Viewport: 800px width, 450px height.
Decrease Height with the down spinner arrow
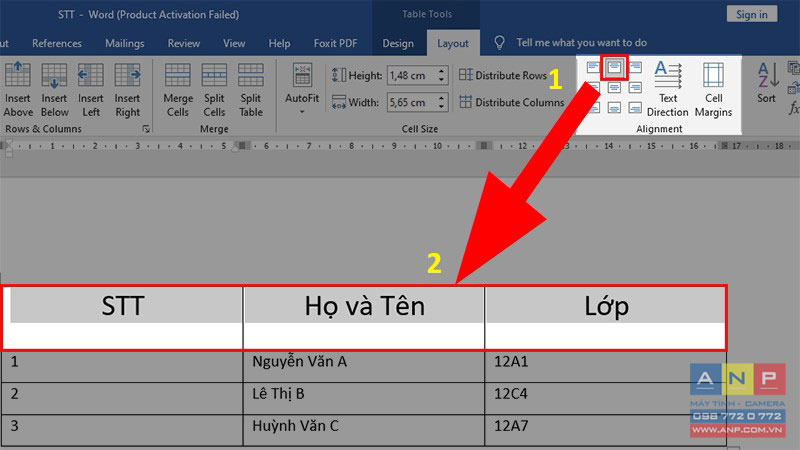coord(442,80)
